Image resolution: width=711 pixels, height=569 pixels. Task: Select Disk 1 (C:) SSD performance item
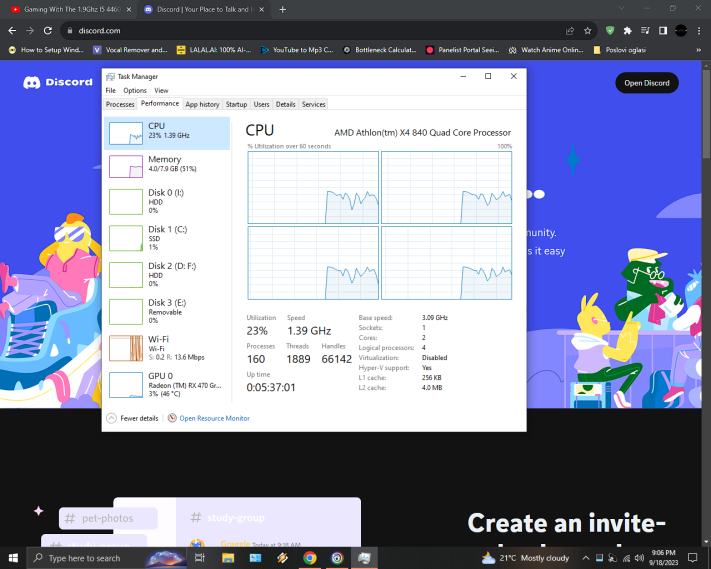click(x=167, y=238)
